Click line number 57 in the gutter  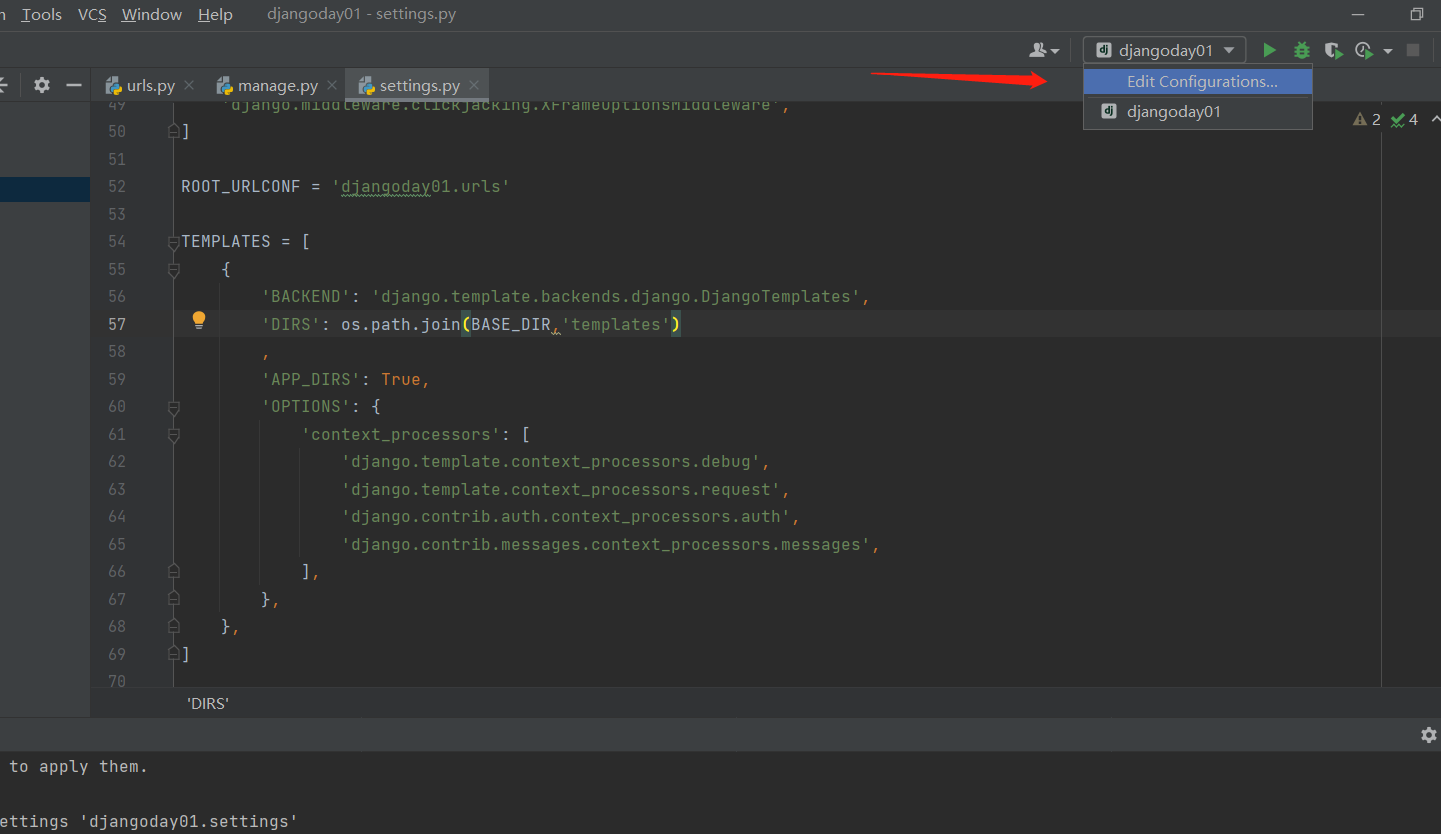(117, 325)
